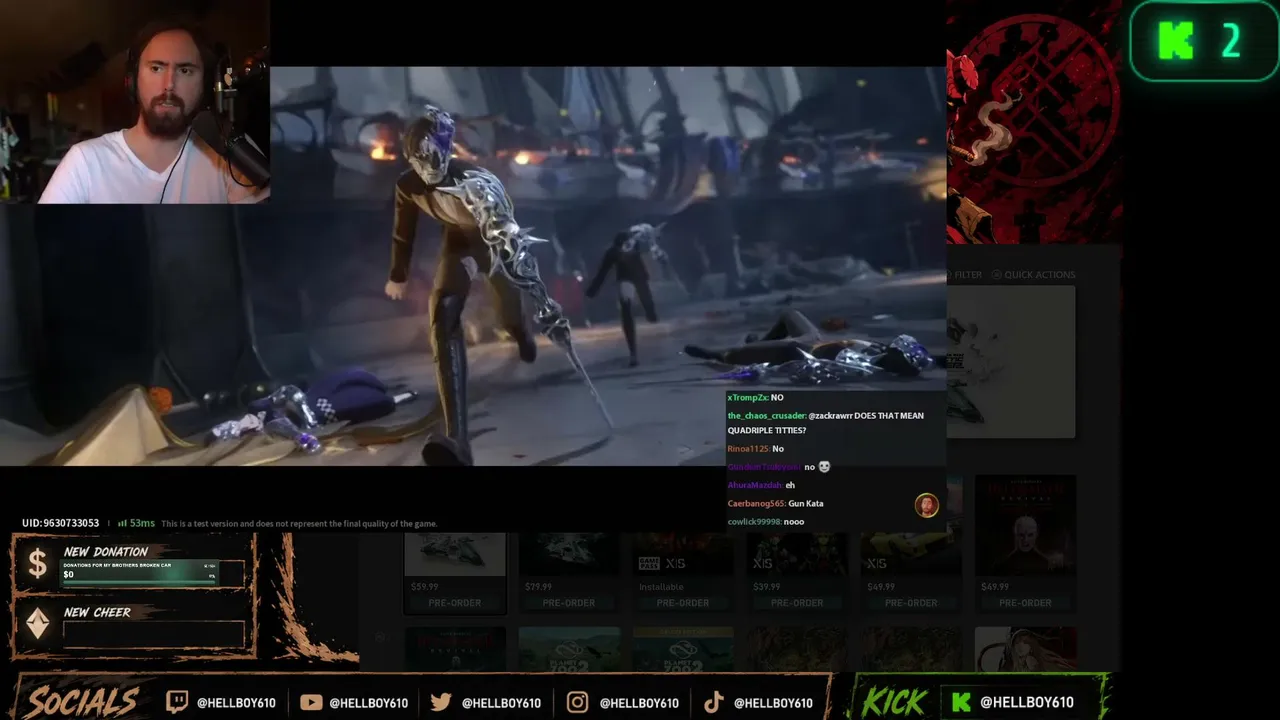Click the AhuraMazdah username in chat
Viewport: 1280px width, 720px height.
pos(754,485)
